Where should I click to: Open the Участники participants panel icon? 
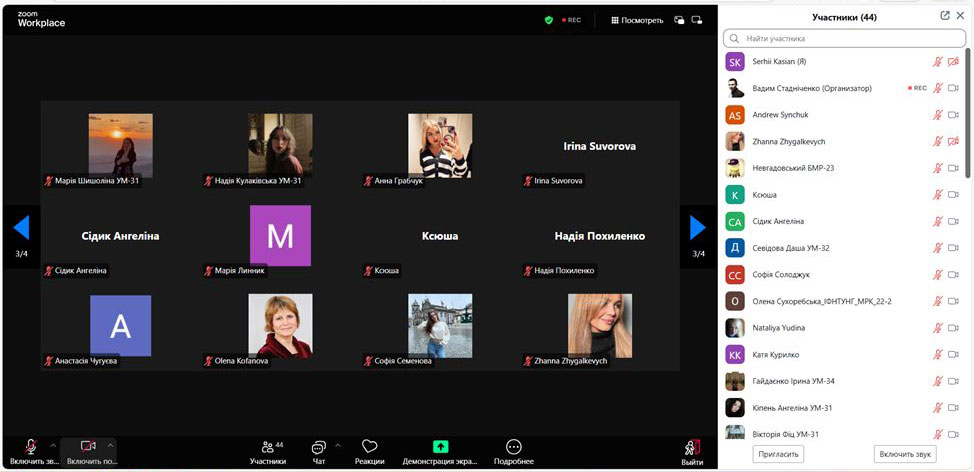point(267,447)
